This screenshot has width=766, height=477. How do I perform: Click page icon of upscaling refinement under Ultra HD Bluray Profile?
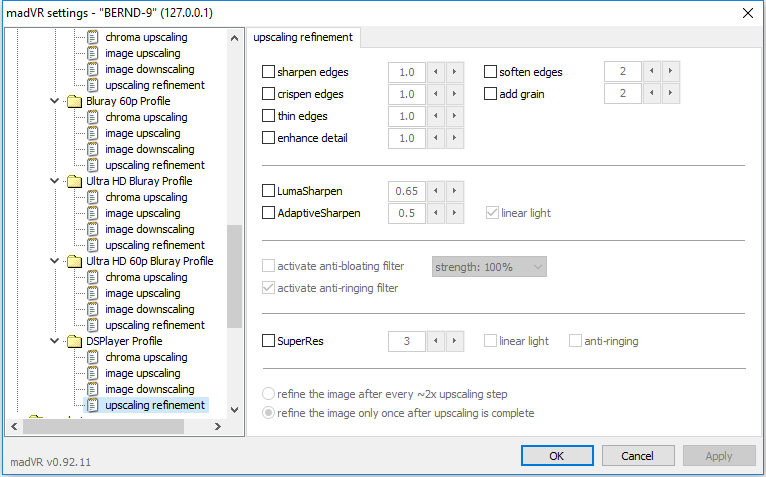(92, 245)
